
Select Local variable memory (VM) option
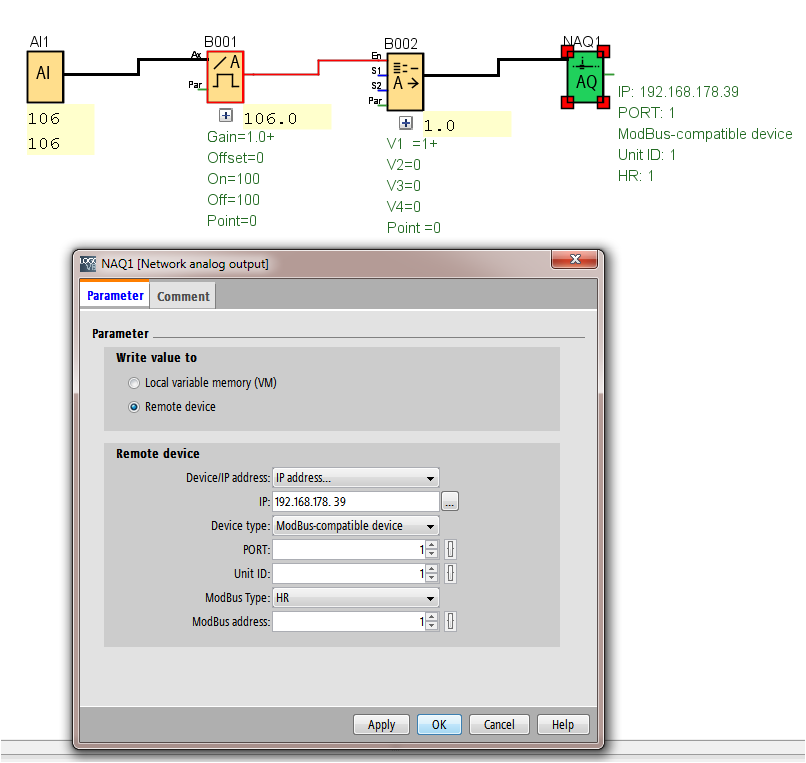click(134, 383)
